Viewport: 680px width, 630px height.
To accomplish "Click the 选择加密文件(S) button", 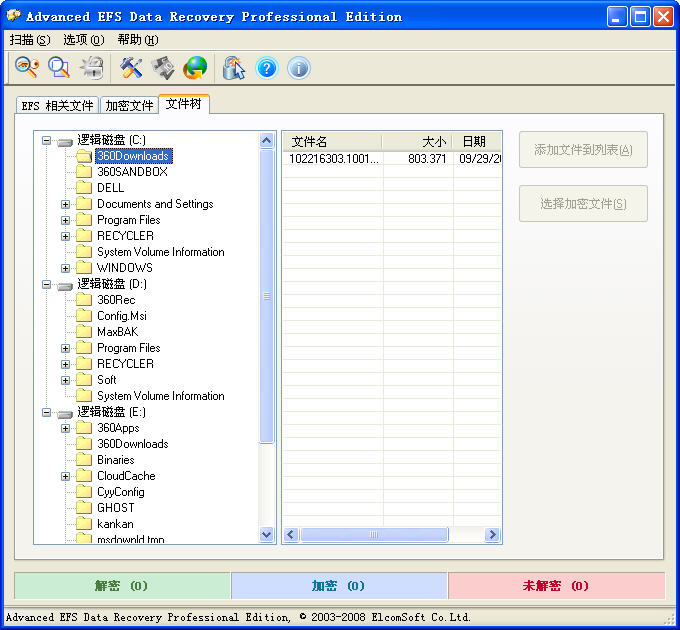I will tap(583, 204).
